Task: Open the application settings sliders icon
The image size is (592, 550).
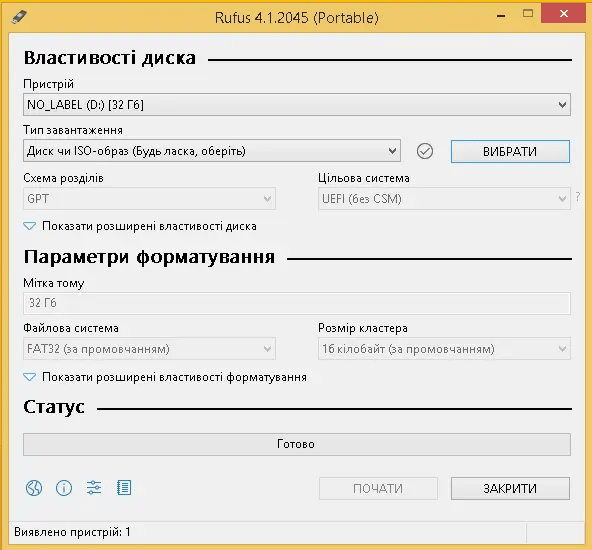Action: pos(94,488)
